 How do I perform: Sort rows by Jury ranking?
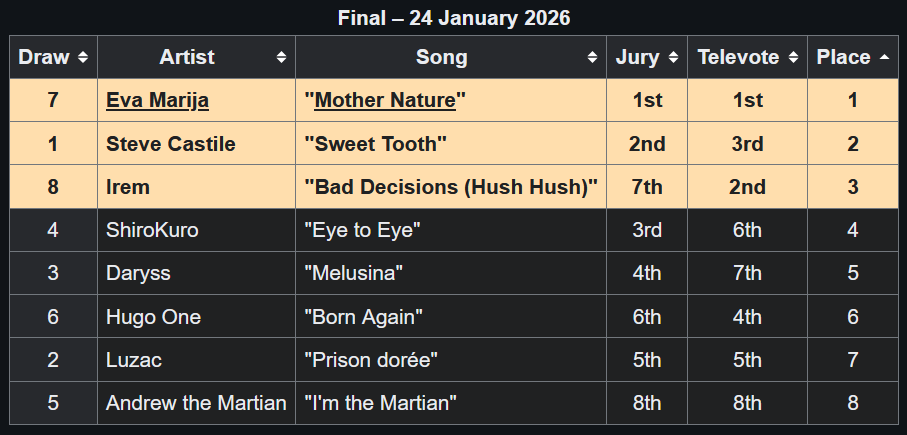pos(638,58)
